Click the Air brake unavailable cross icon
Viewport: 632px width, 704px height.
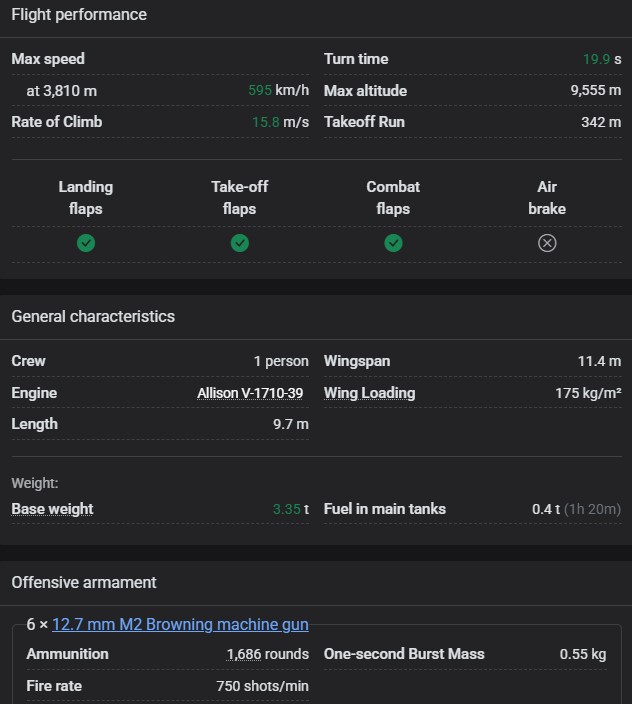(547, 243)
